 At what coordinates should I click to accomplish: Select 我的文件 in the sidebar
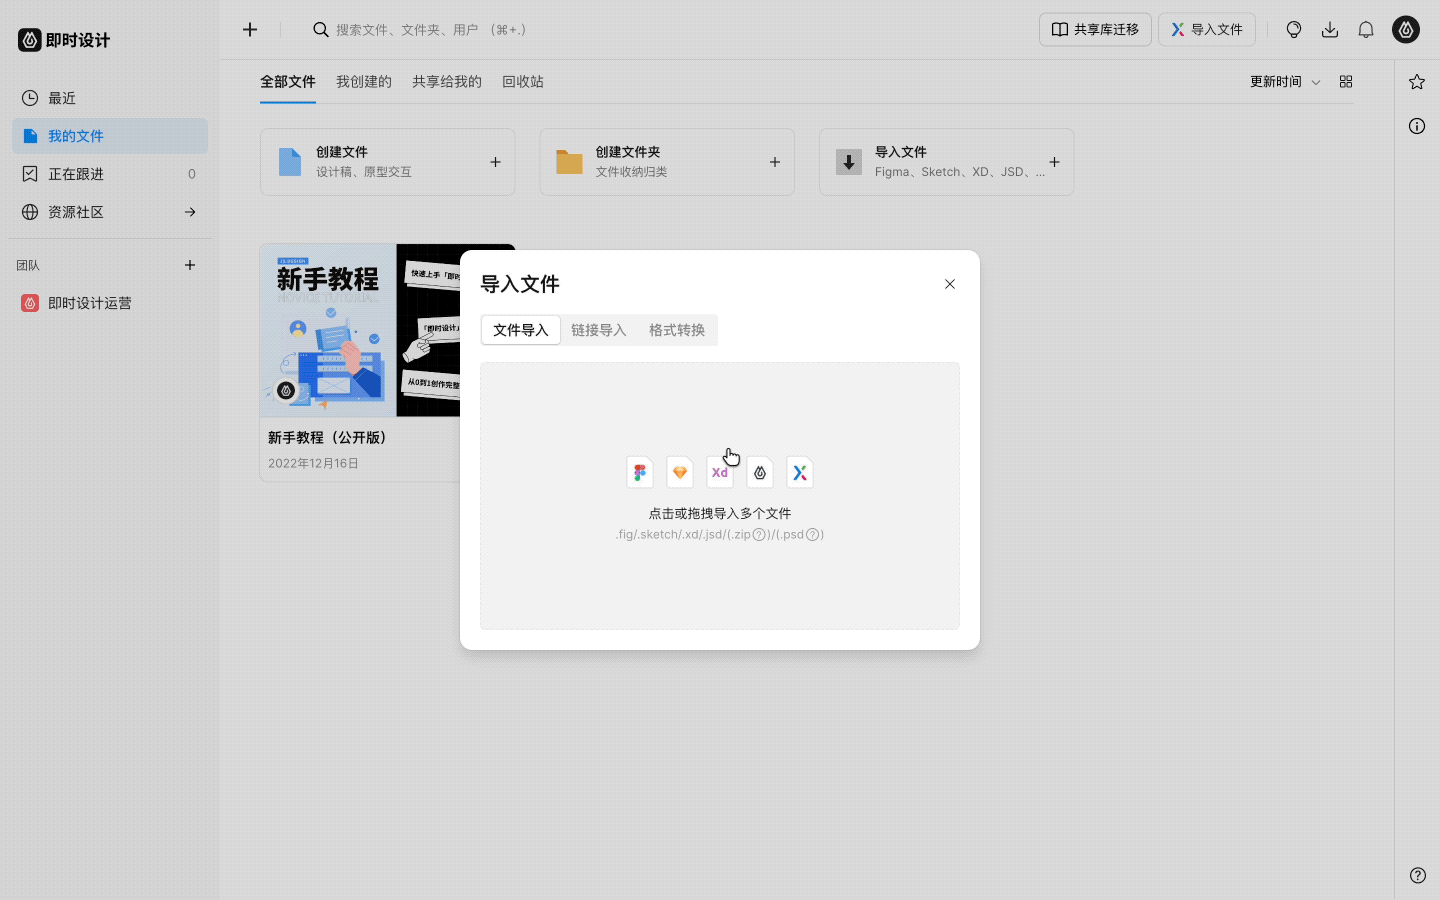click(110, 136)
